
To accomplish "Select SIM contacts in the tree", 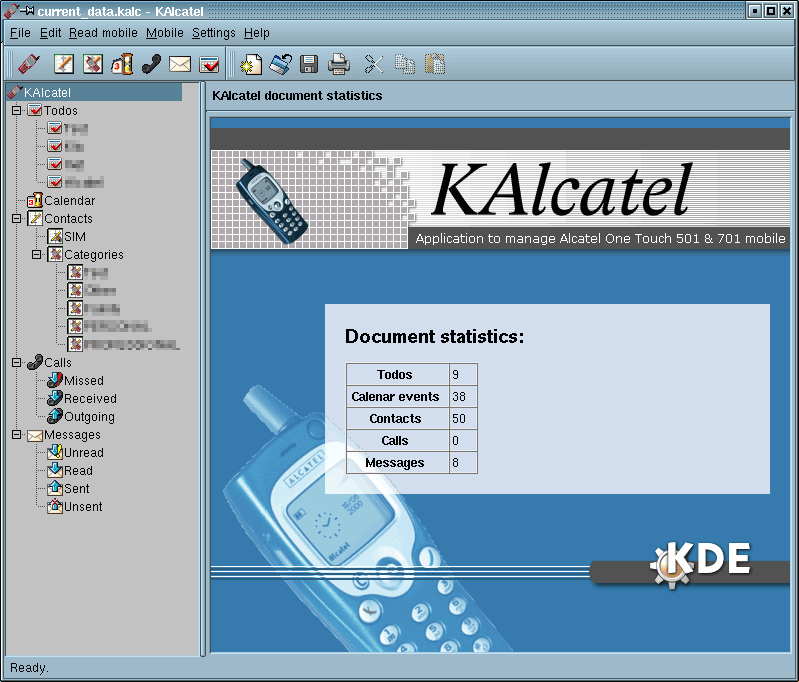I will (75, 237).
